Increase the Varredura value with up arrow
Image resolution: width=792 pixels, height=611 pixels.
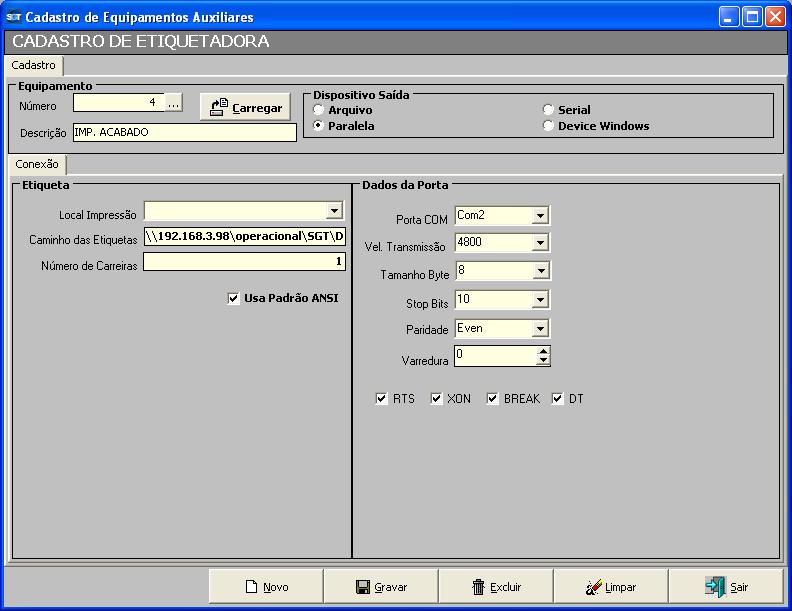543,351
